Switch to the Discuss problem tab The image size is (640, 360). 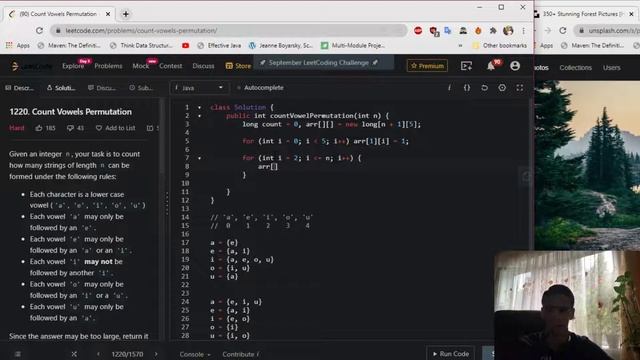point(102,88)
